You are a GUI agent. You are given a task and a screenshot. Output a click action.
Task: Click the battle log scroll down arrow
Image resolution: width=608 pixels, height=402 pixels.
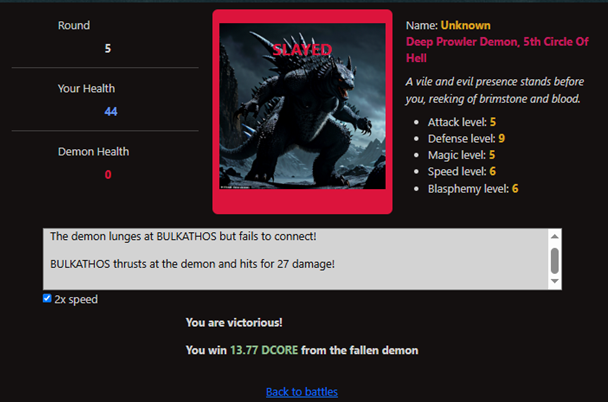coord(555,281)
